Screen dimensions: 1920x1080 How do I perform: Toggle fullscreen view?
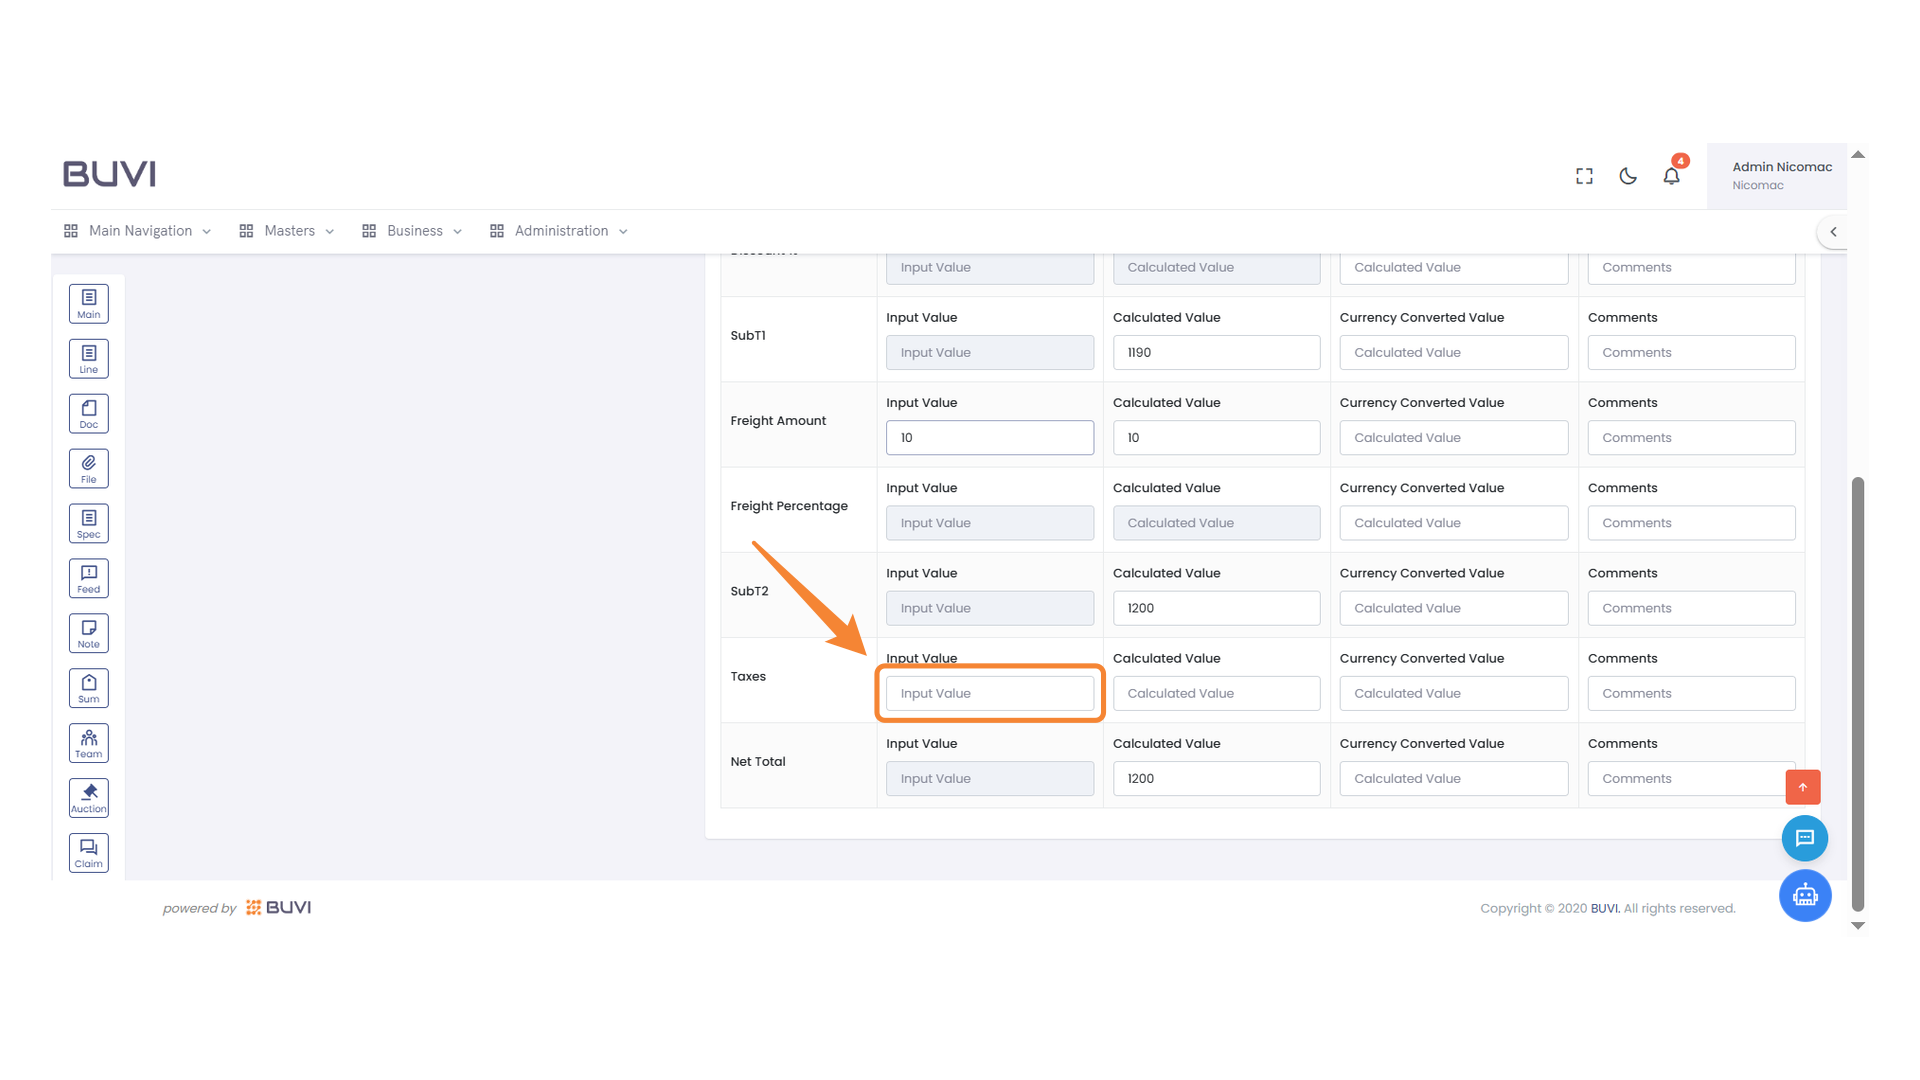[x=1583, y=175]
